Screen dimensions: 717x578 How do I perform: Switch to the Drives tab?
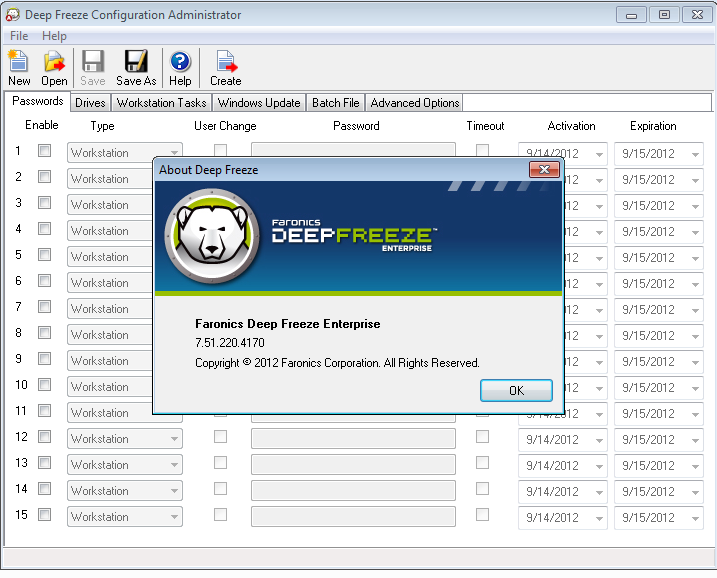point(90,103)
